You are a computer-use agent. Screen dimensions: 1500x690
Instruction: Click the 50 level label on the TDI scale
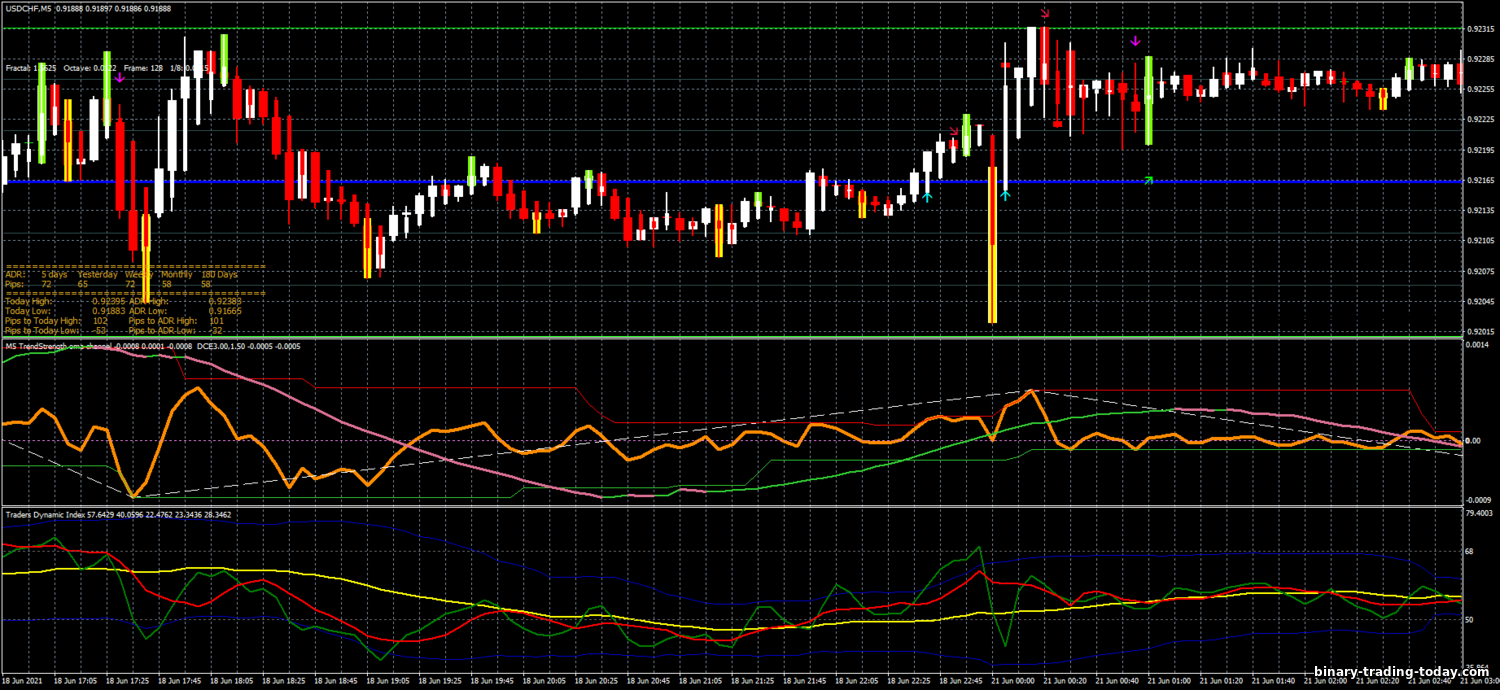(x=1470, y=621)
